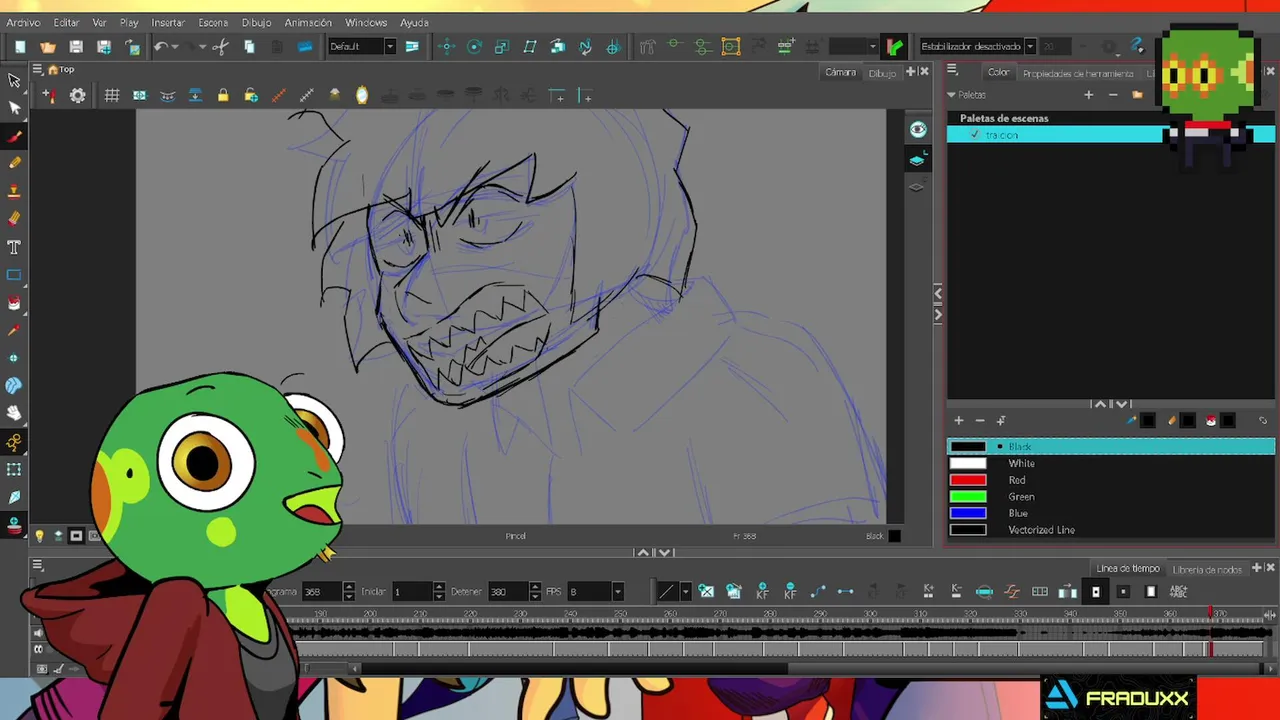Click the Copy icon in top toolbar
Screen dimensions: 1280x720
point(249,47)
